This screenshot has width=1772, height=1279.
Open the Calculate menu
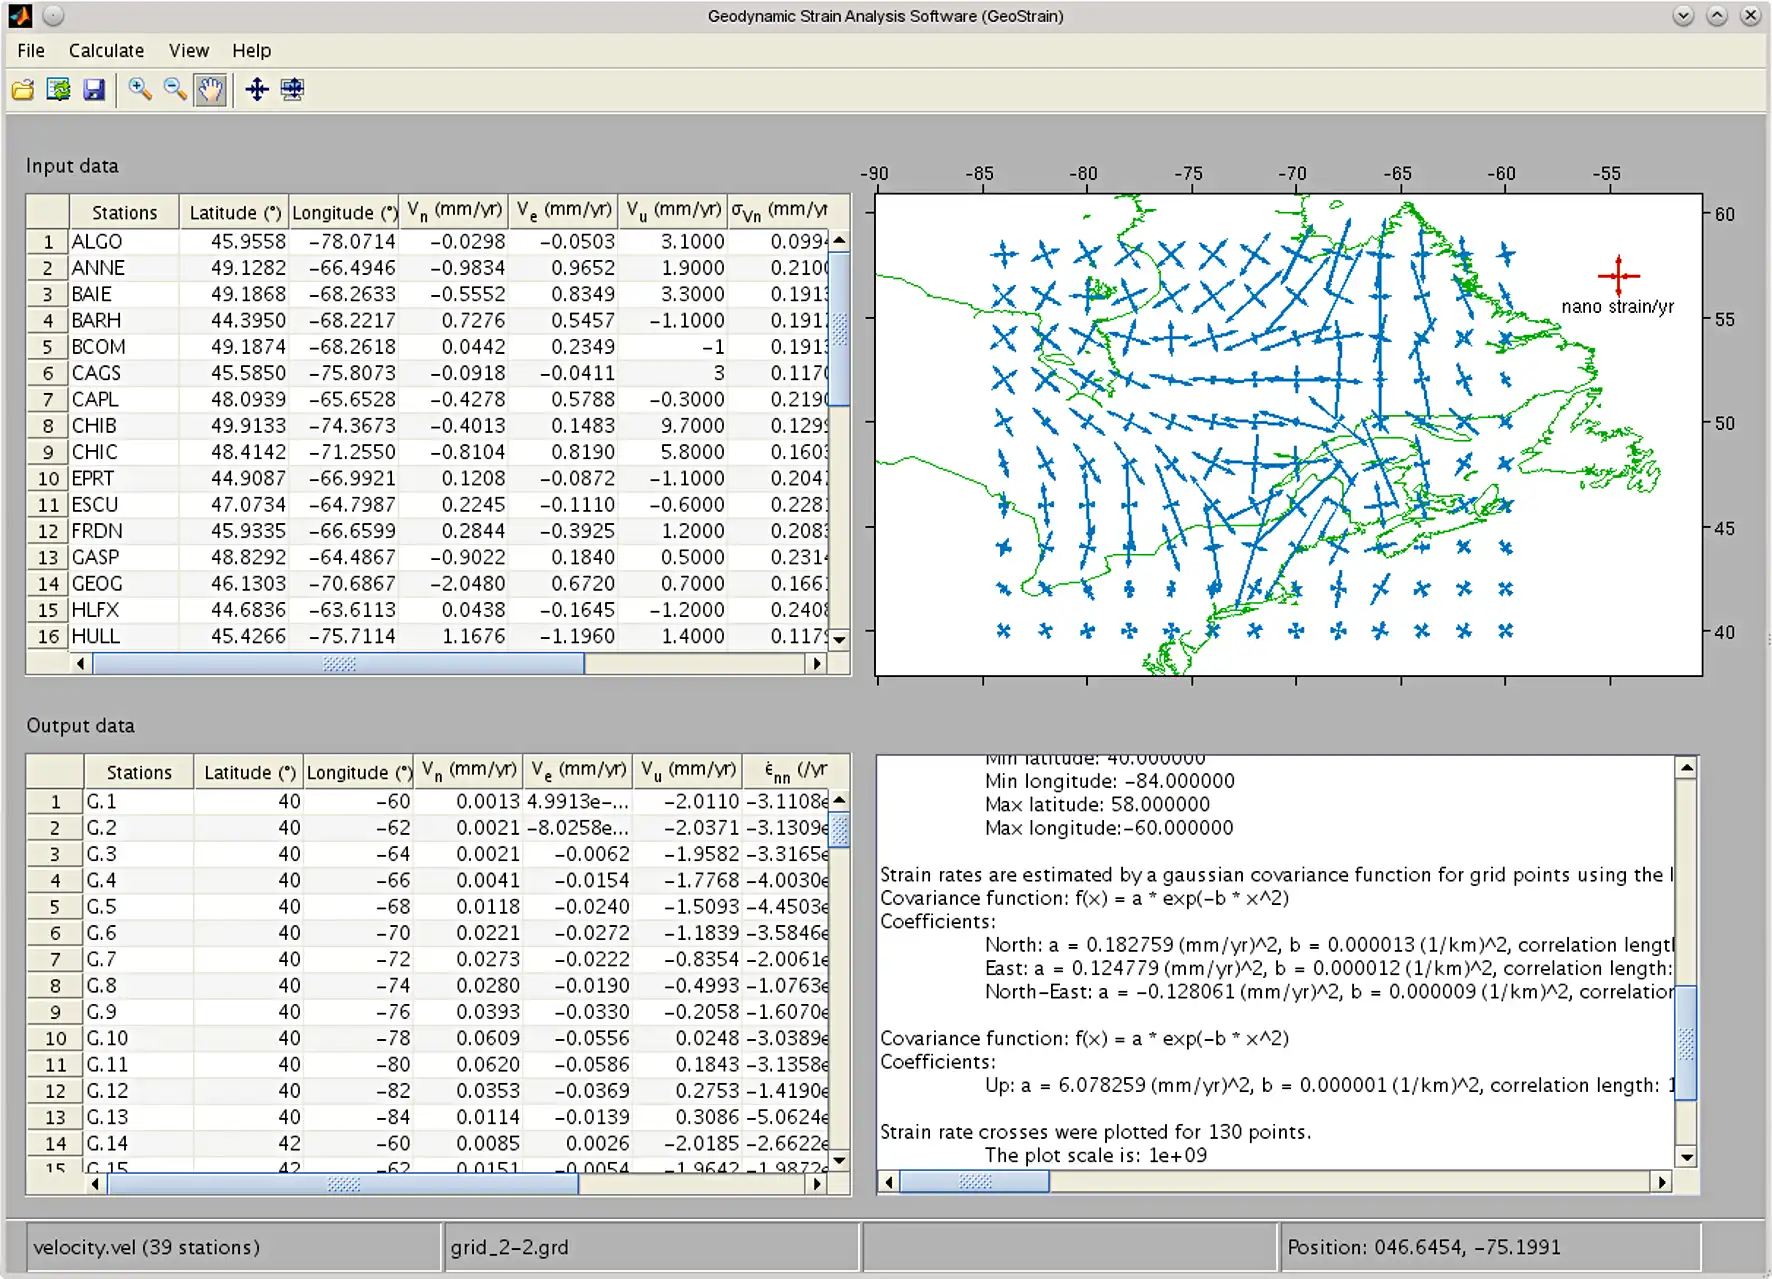point(106,50)
